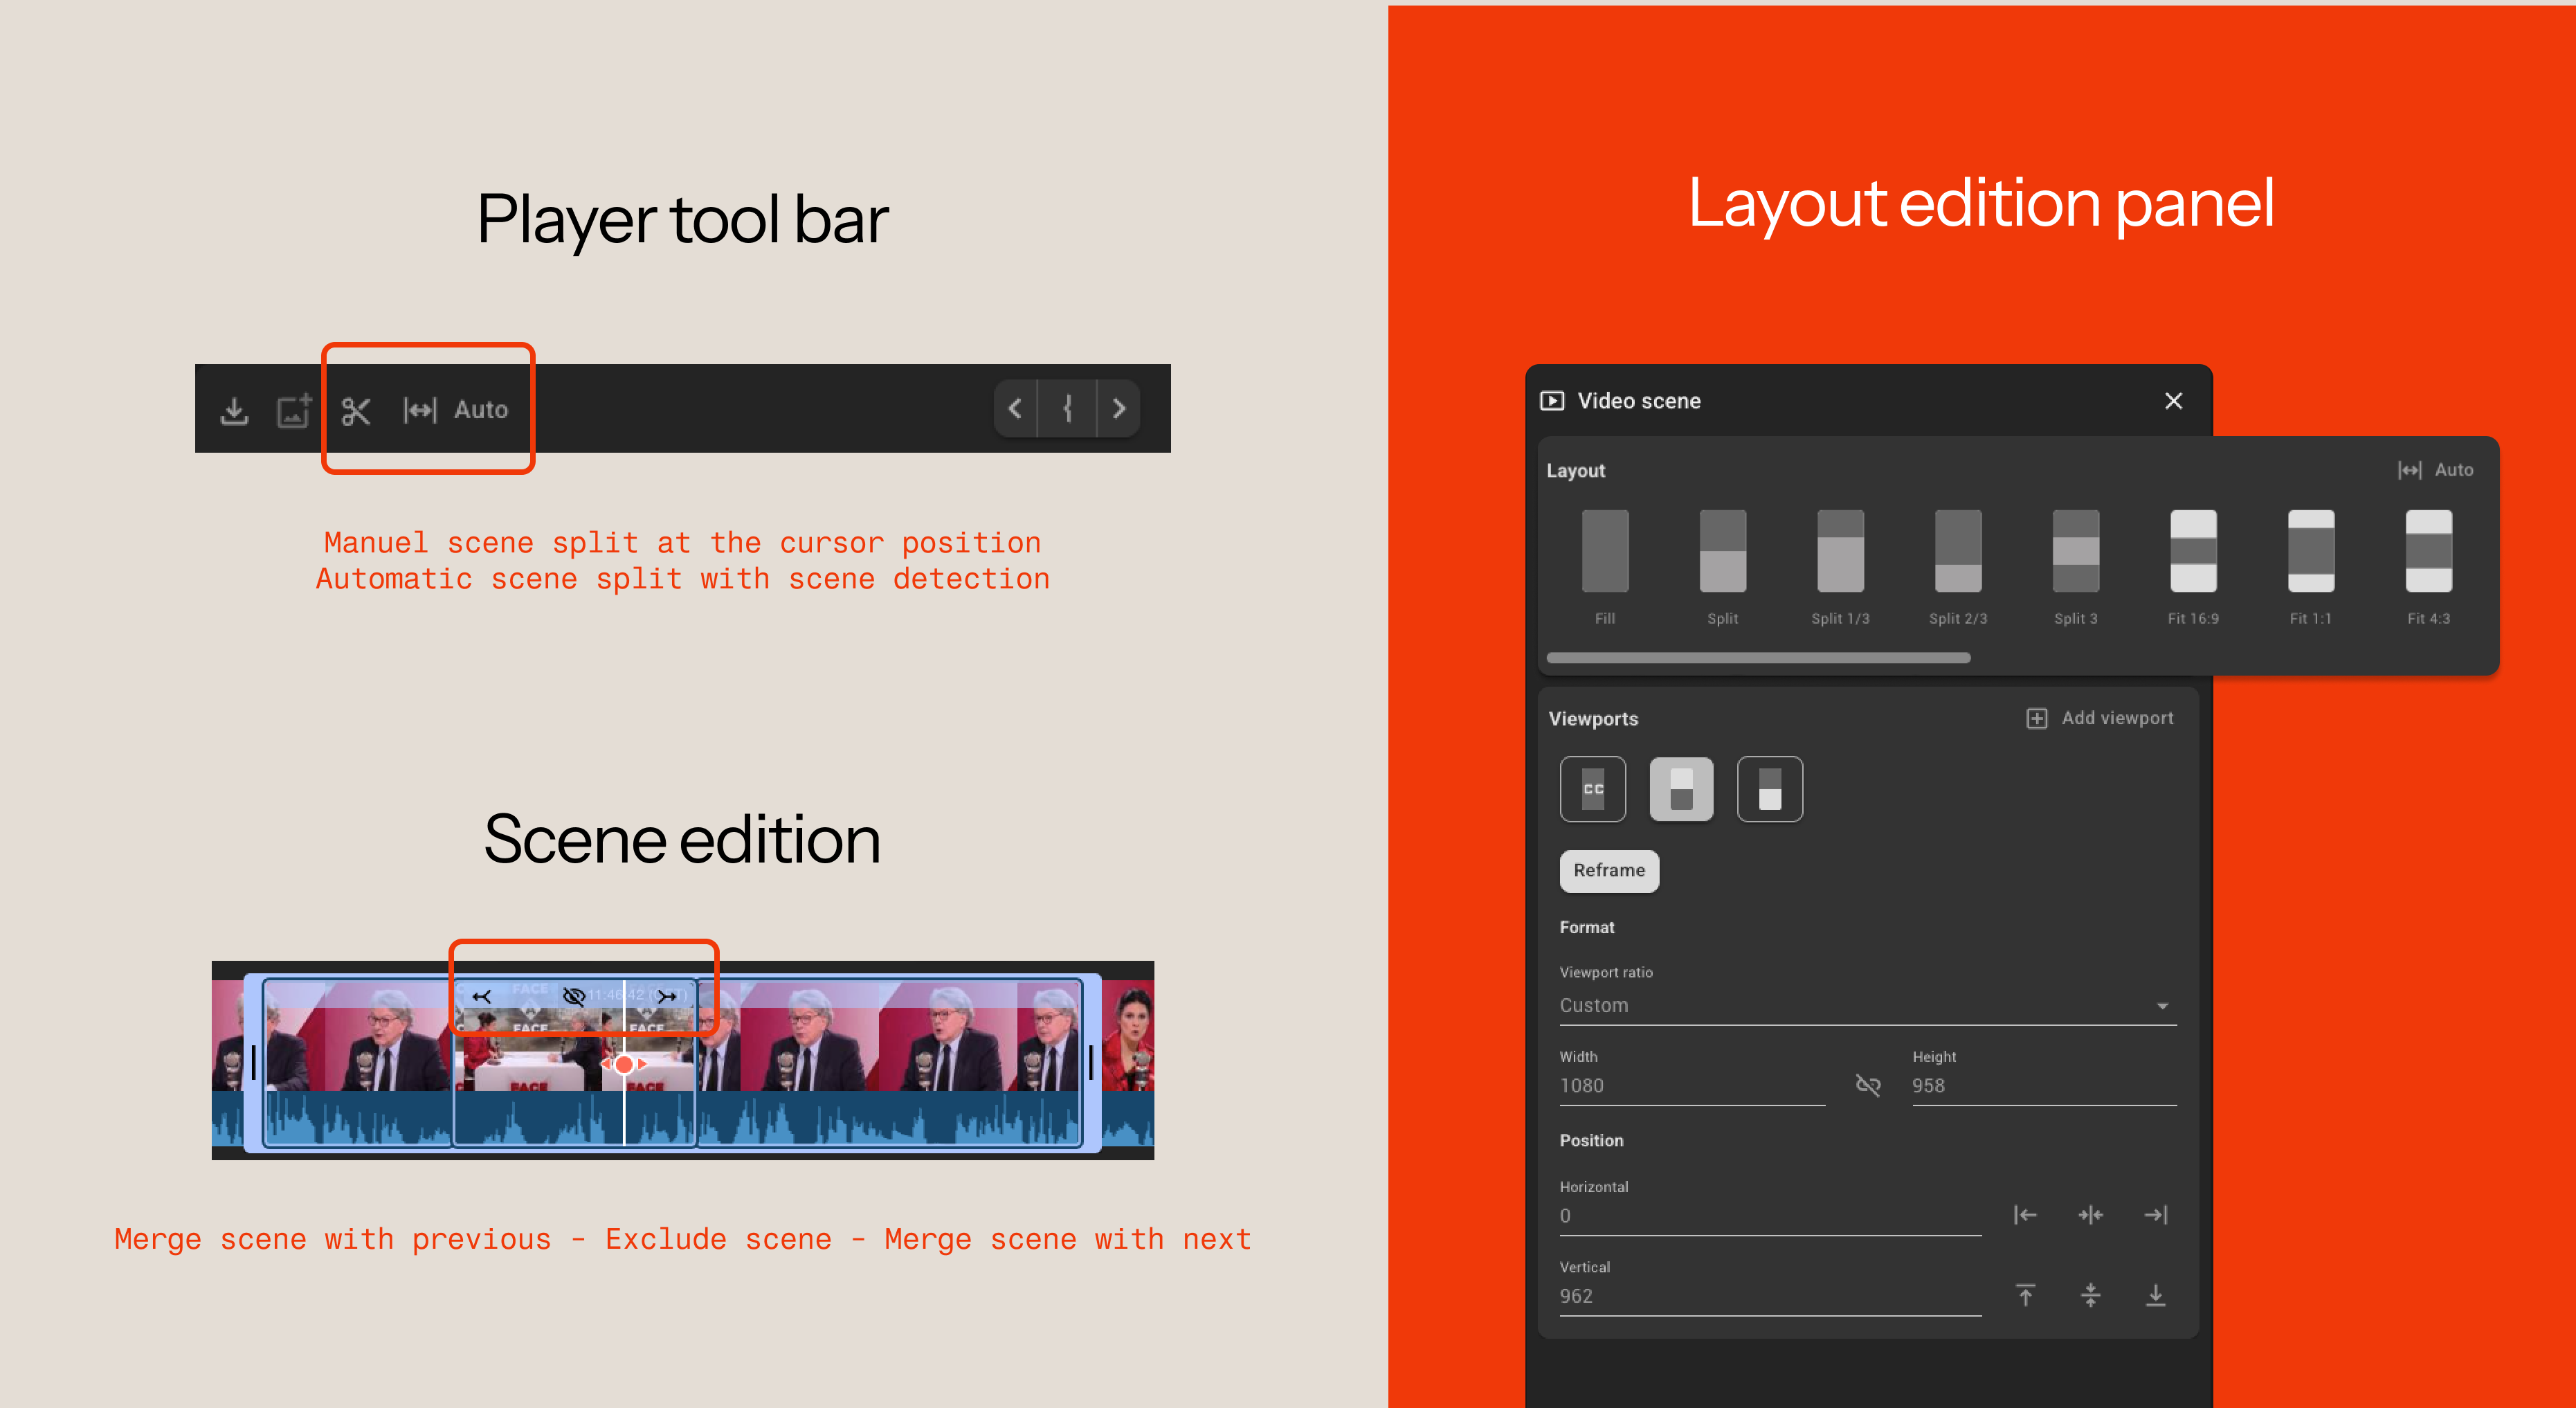Click the scissors scene split icon
Viewport: 2576px width, 1408px height.
pyautogui.click(x=356, y=411)
